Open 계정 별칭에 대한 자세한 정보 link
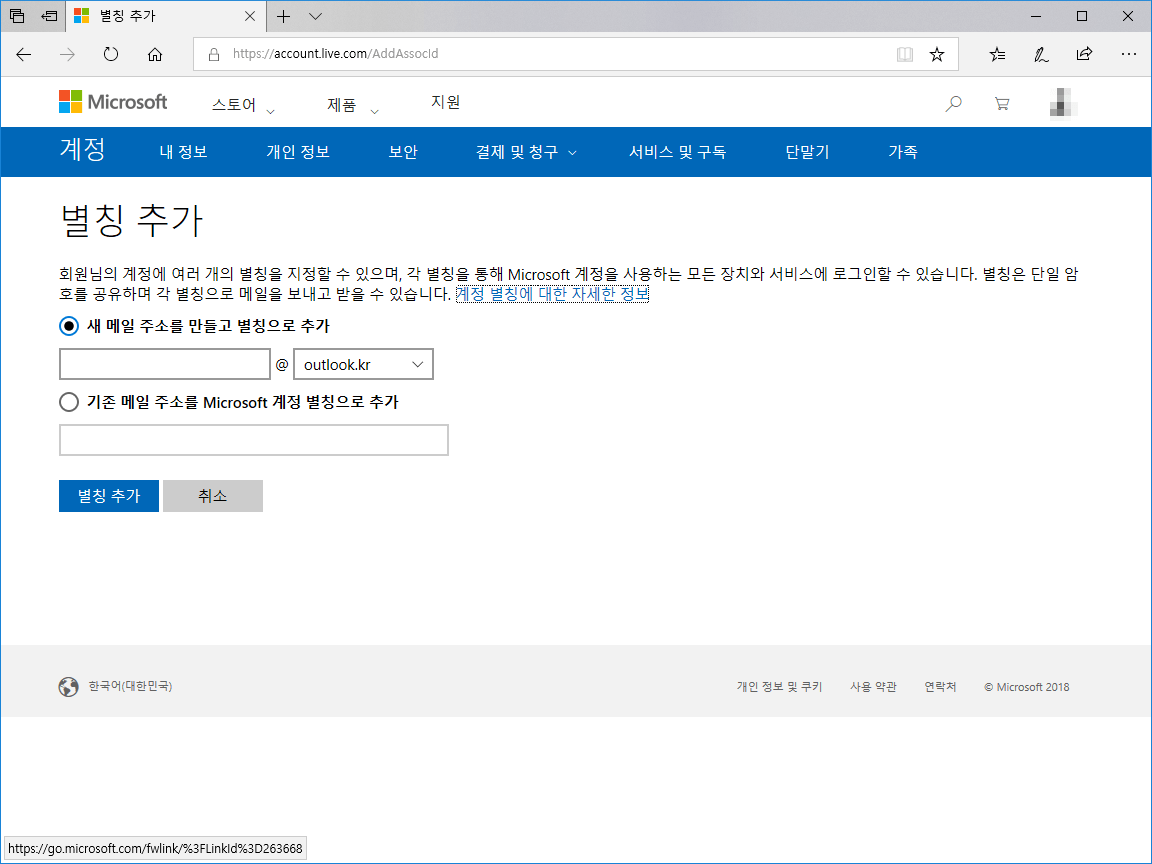The width and height of the screenshot is (1152, 864). click(552, 294)
